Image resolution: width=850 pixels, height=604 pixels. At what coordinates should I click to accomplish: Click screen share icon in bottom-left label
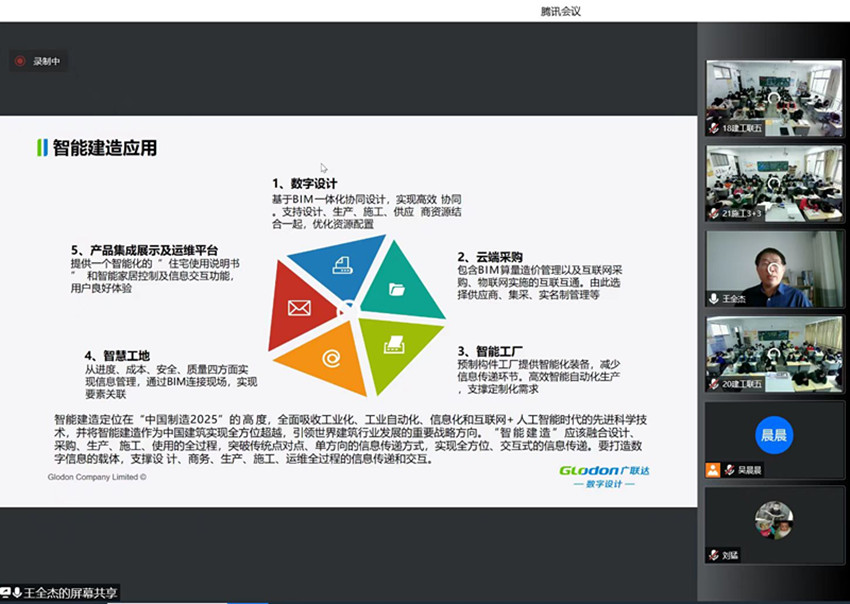5,593
